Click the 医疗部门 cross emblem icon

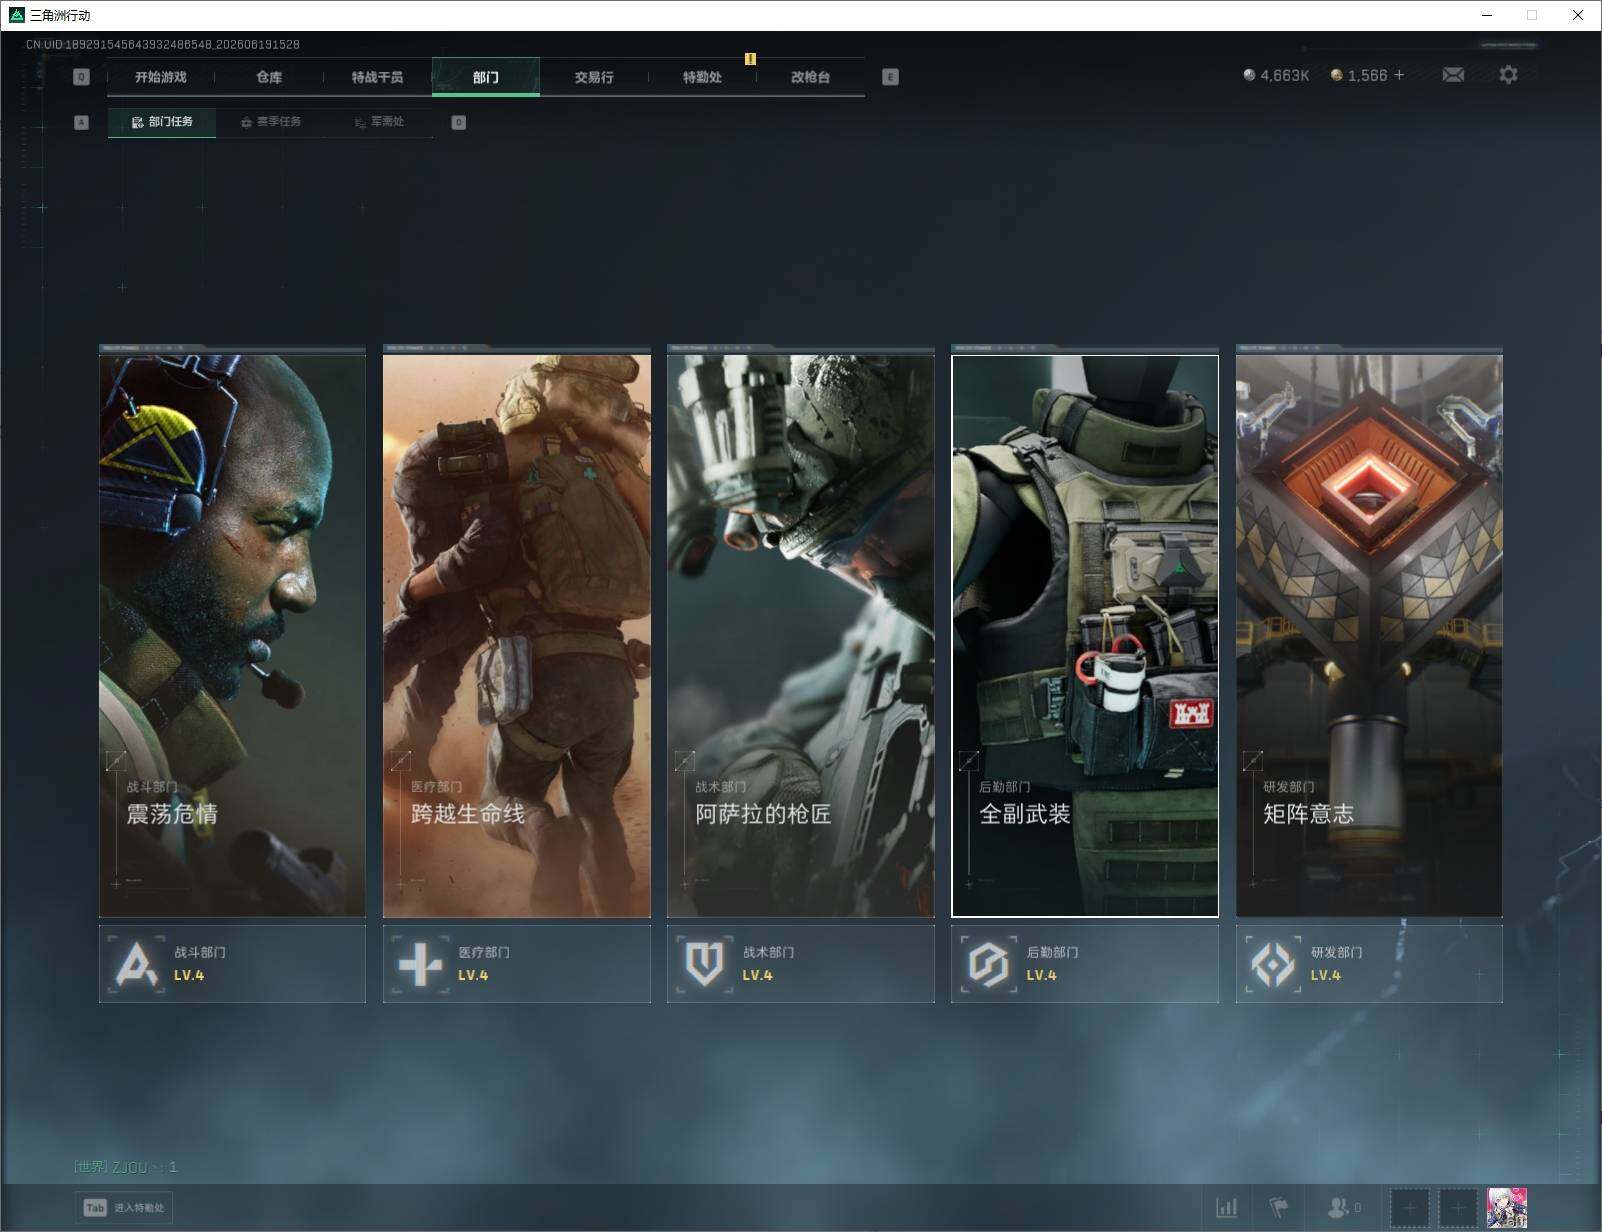tap(420, 964)
